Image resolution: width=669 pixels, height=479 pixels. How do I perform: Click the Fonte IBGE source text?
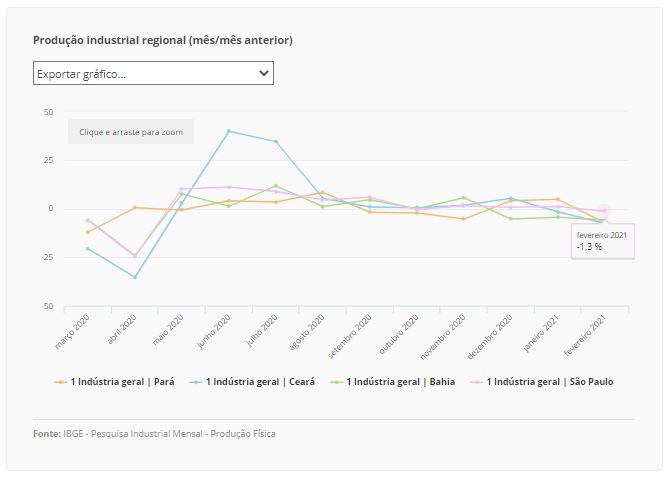[154, 434]
